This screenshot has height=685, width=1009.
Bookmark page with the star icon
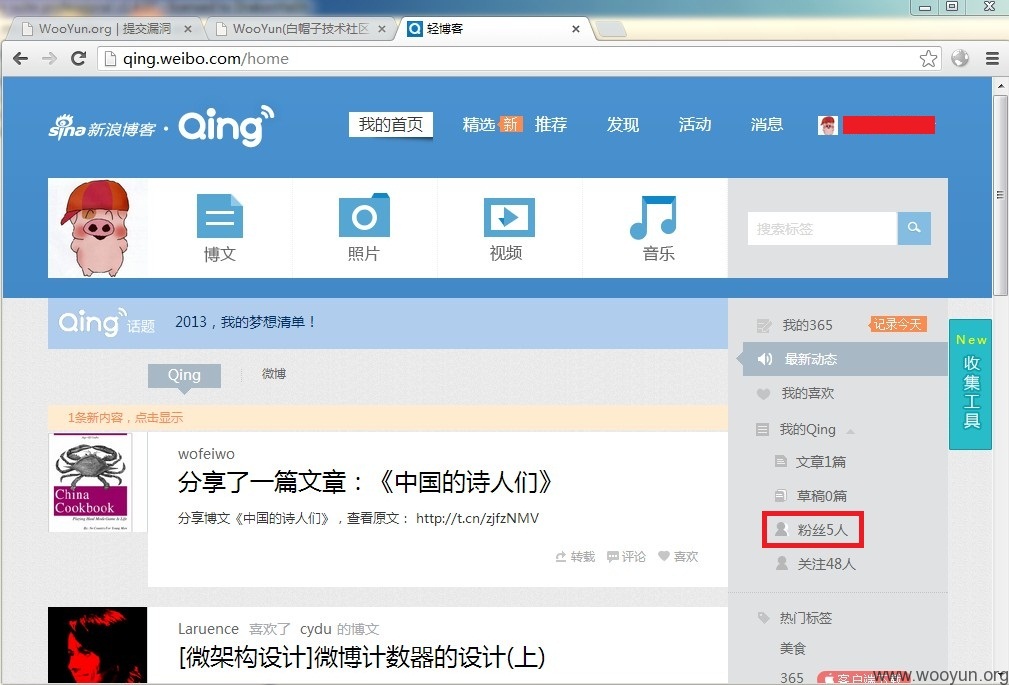pyautogui.click(x=928, y=59)
